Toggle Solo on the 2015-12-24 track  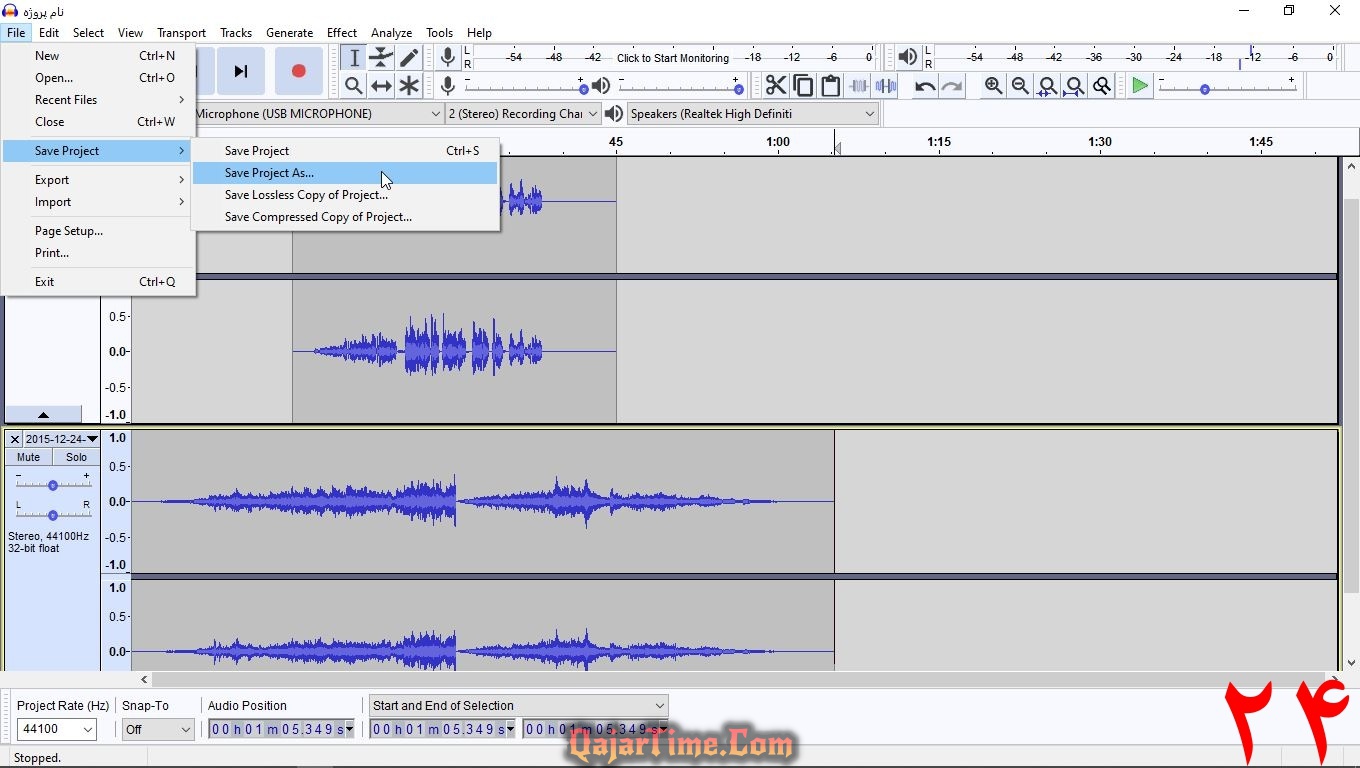tap(76, 457)
